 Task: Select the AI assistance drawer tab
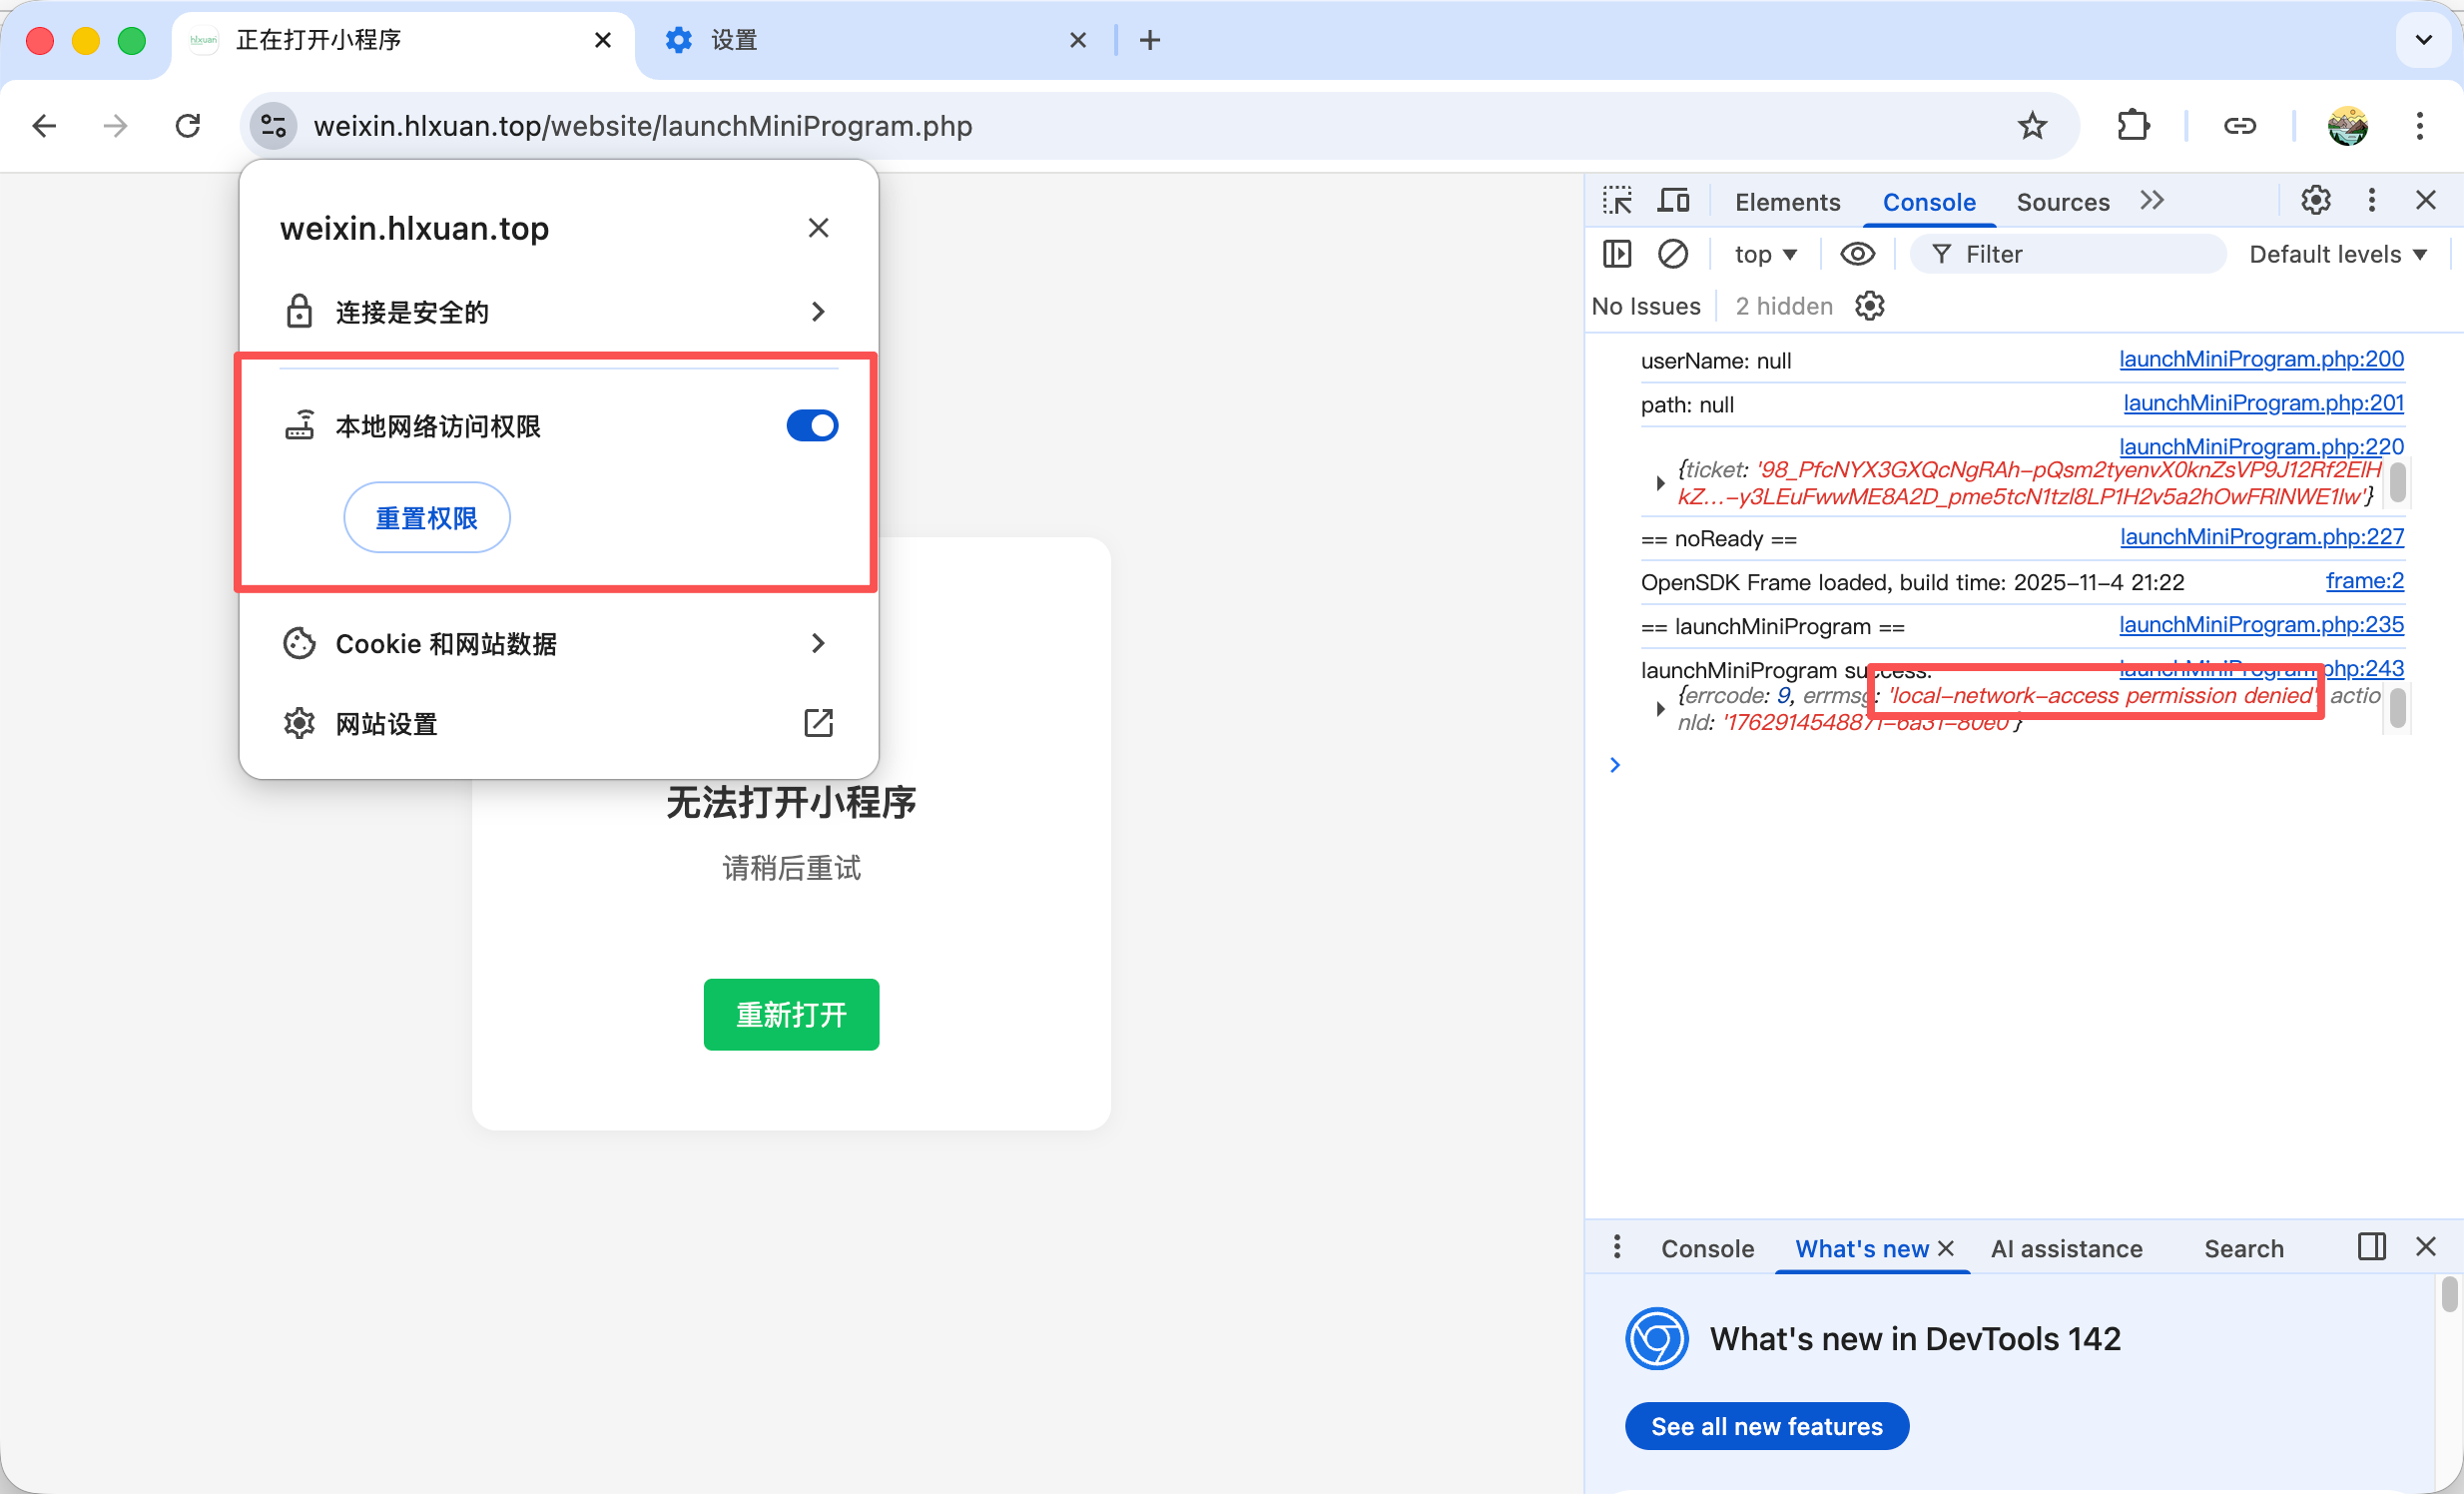2066,1248
